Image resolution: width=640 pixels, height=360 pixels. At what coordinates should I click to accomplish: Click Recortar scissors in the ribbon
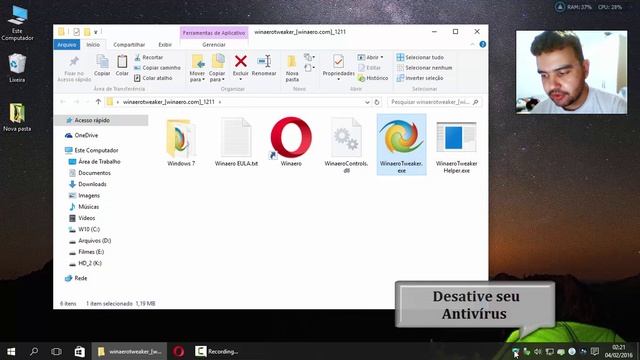tap(149, 58)
